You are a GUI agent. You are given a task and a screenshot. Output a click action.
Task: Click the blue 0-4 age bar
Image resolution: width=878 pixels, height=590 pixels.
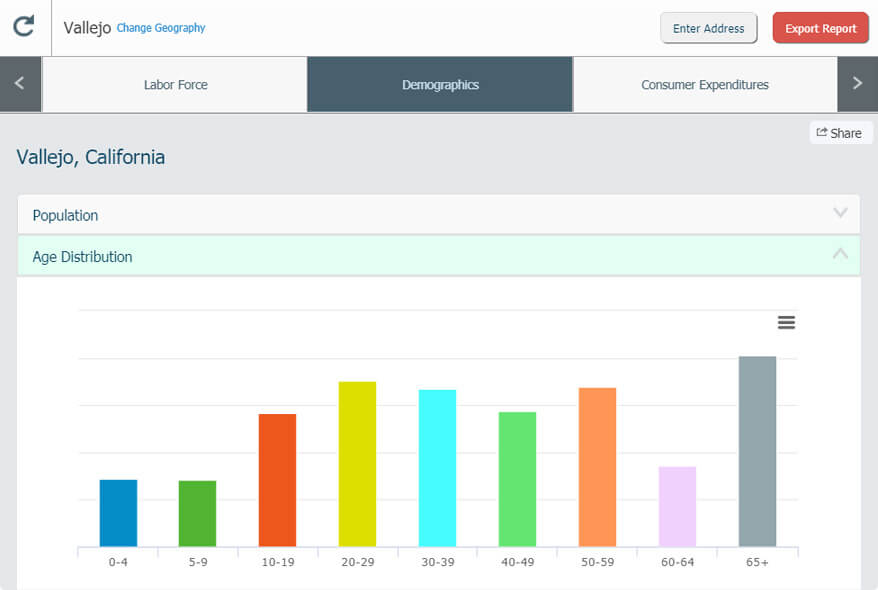(118, 513)
